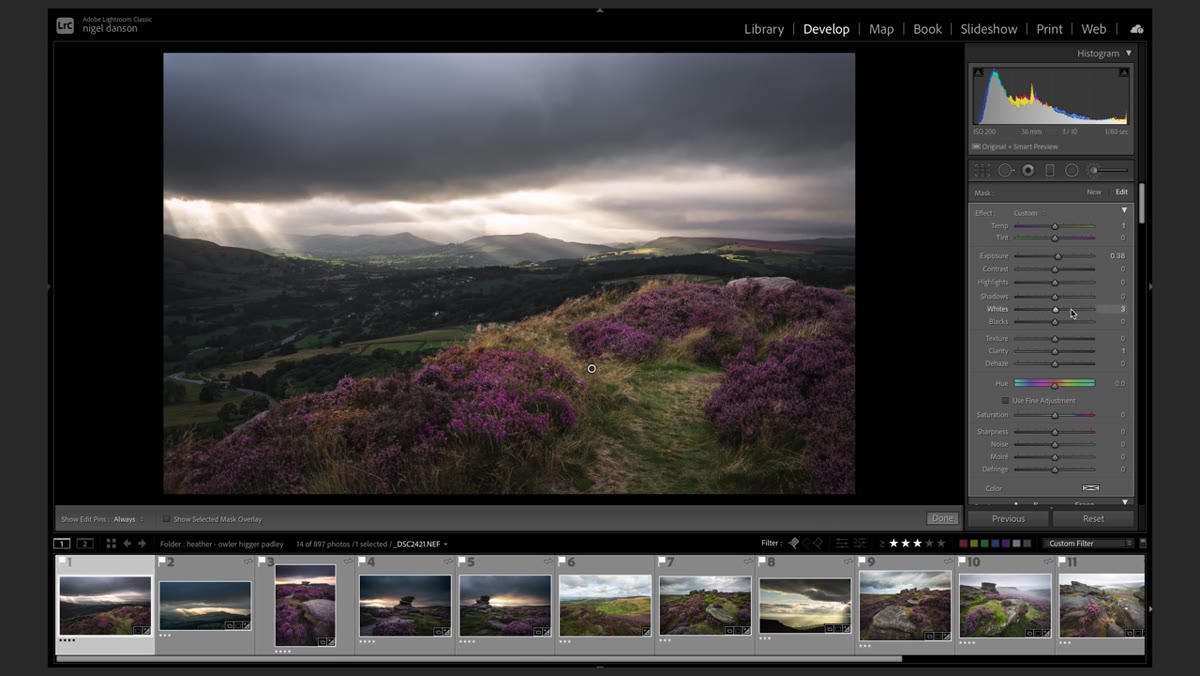Click the flagged filter icon
1200x676 pixels.
click(x=794, y=543)
